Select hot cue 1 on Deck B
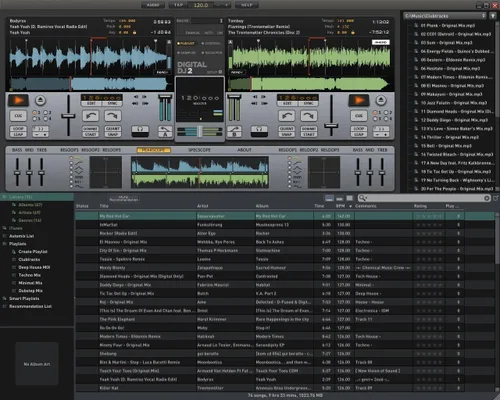500x400 pixels. (375, 112)
